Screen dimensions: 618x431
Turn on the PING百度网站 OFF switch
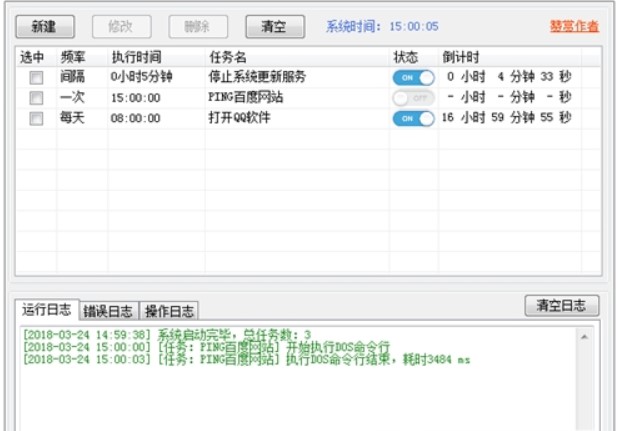pos(413,98)
